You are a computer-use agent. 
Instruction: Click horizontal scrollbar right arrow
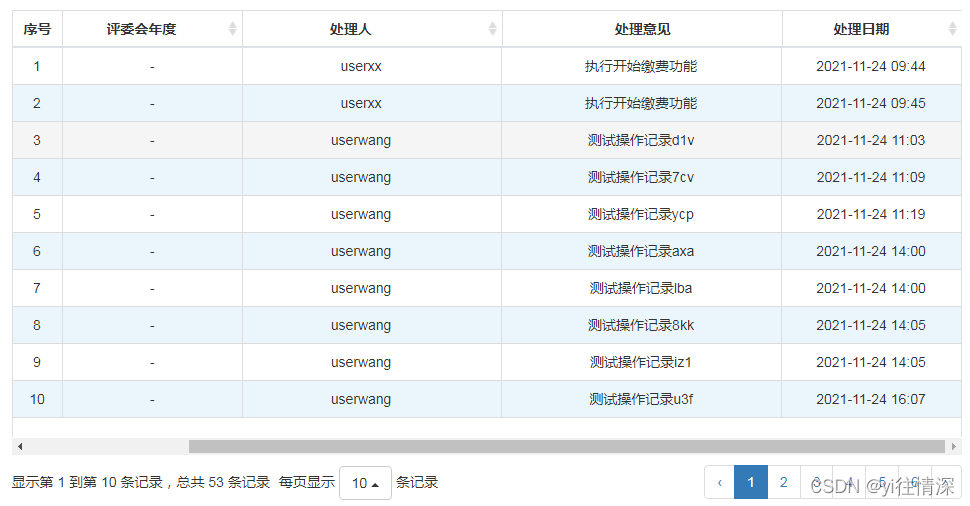(953, 446)
